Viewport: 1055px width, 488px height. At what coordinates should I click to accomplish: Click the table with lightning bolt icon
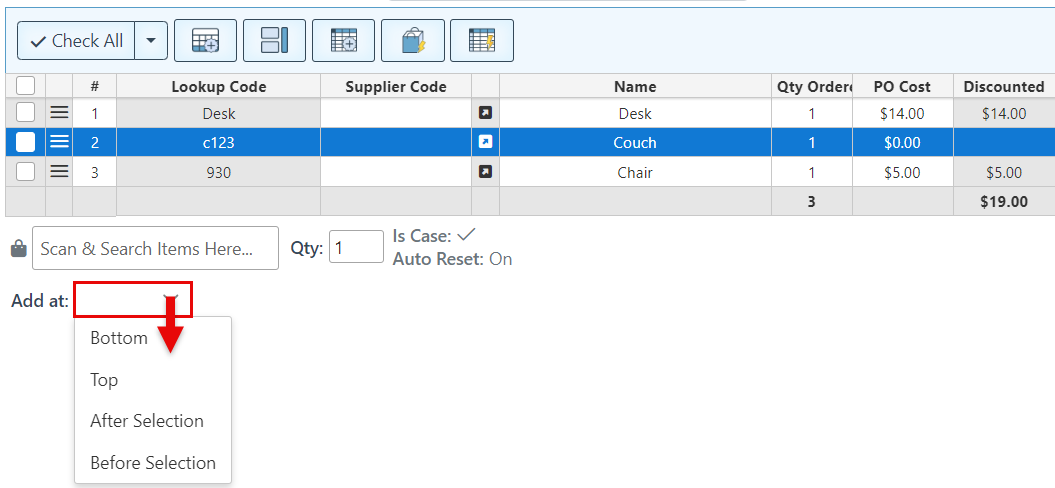click(x=481, y=41)
